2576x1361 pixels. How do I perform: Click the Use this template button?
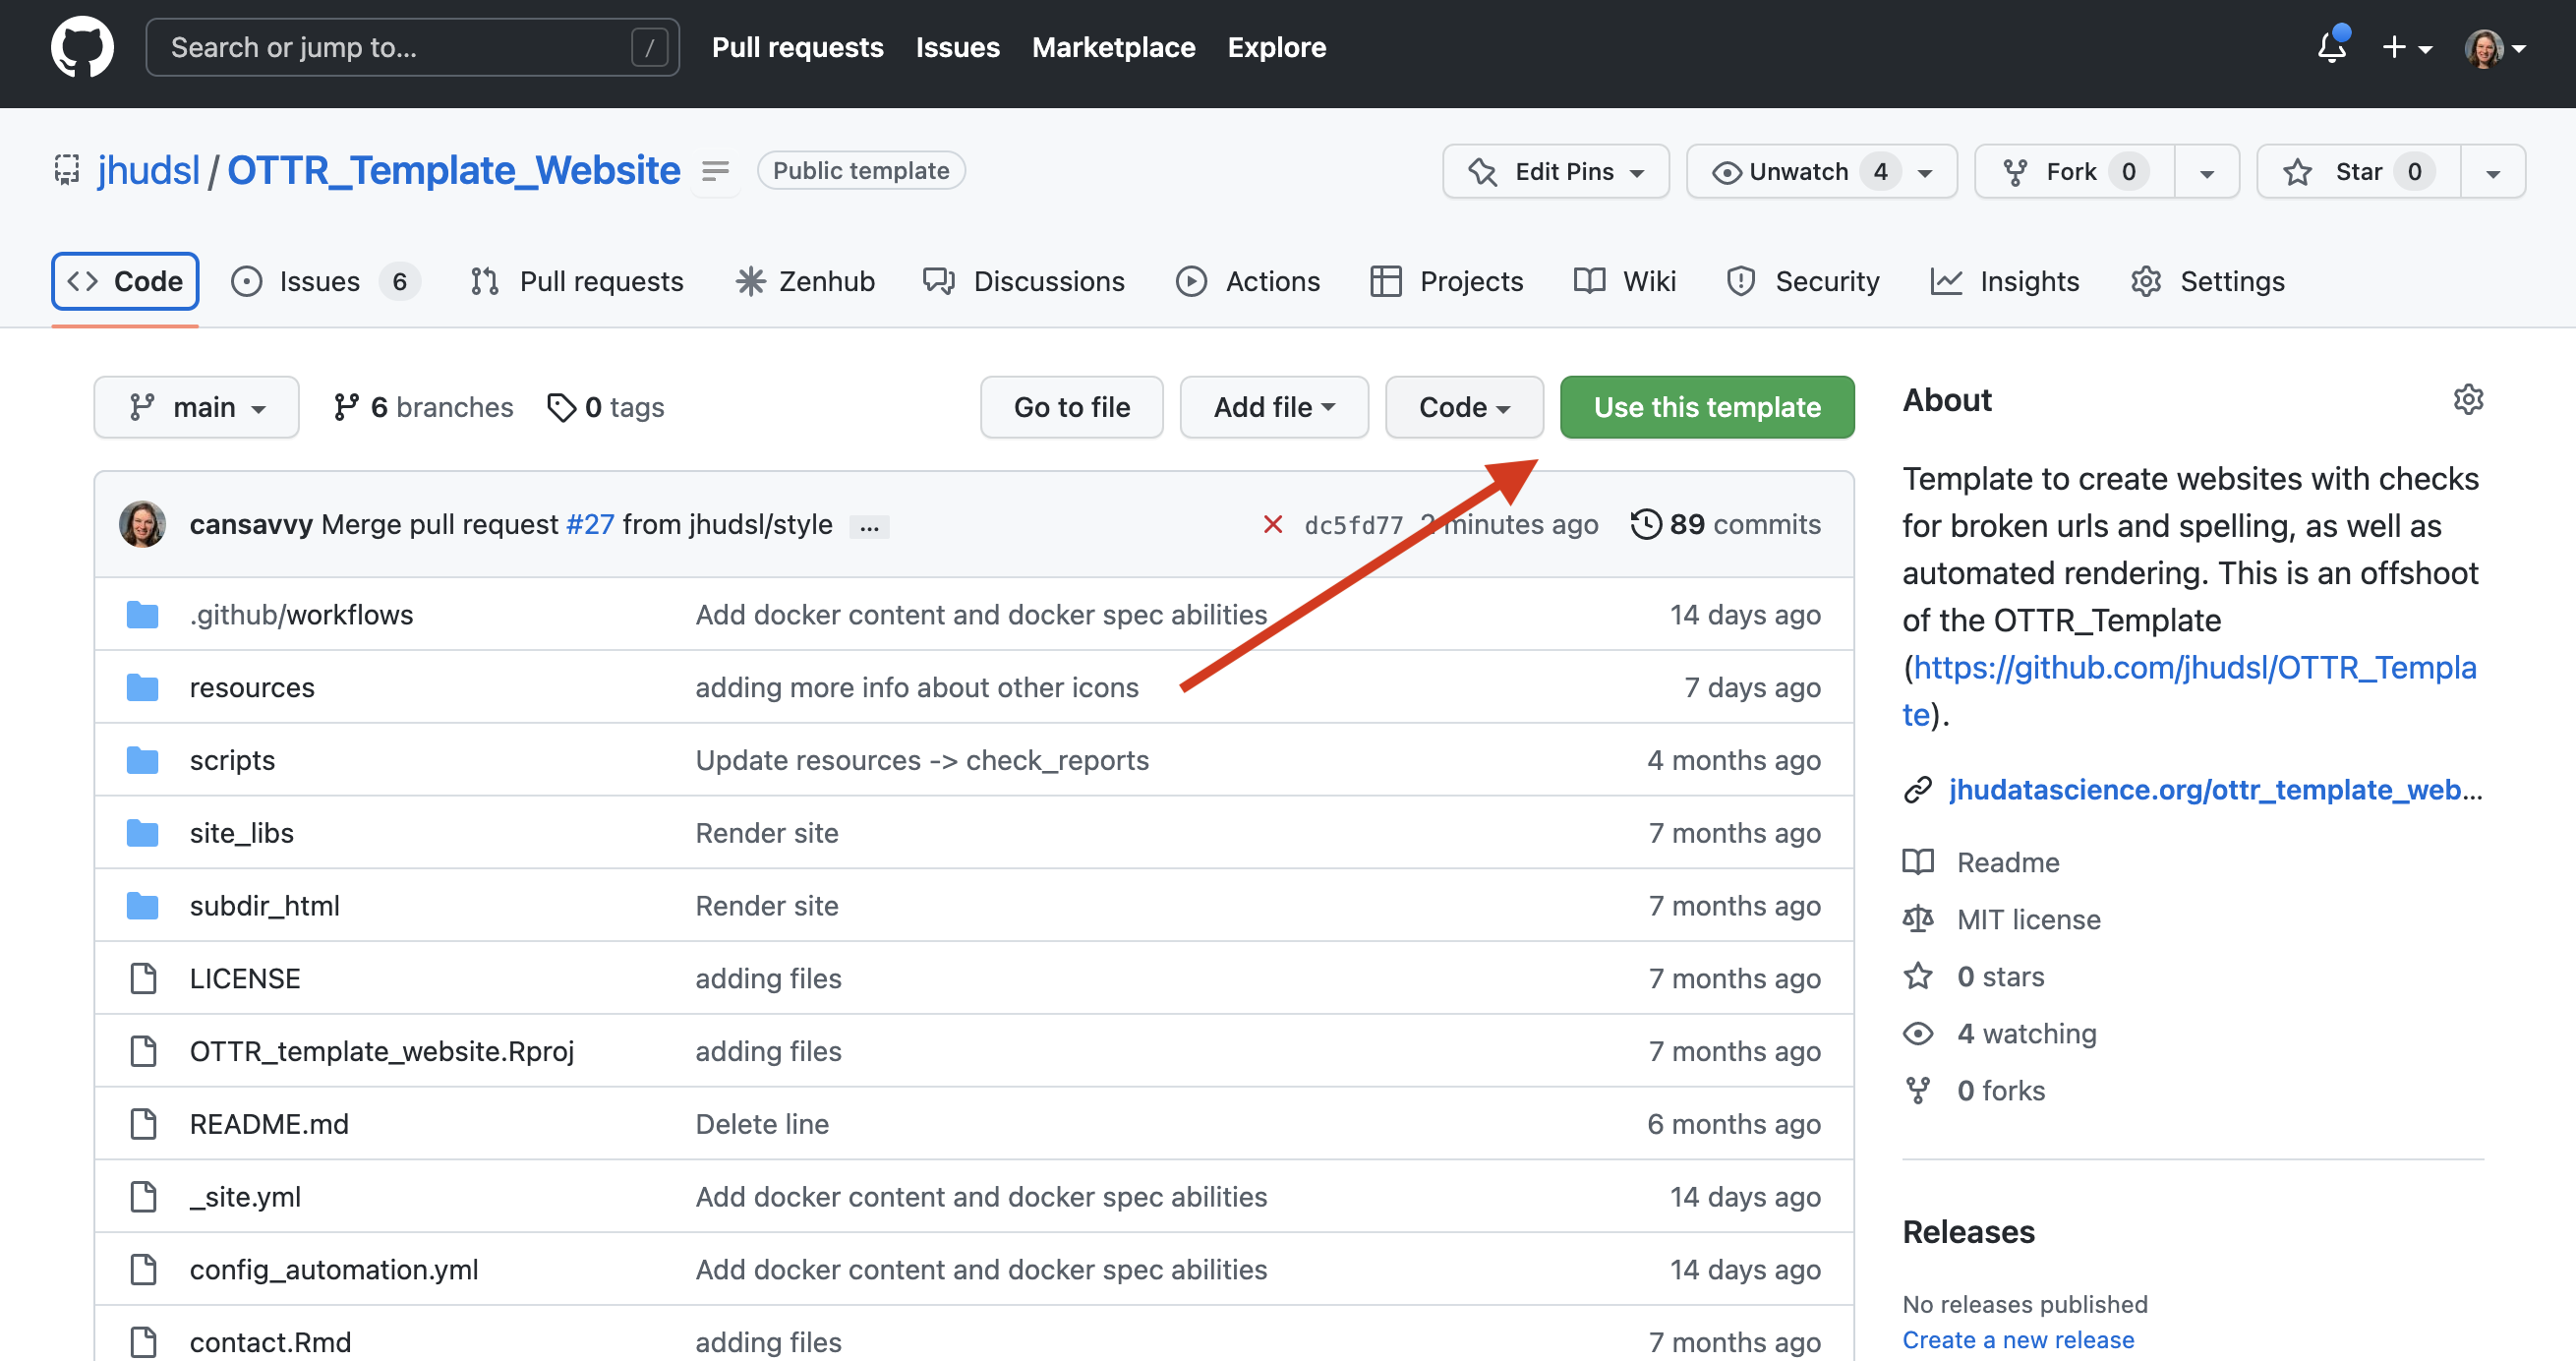click(1706, 407)
